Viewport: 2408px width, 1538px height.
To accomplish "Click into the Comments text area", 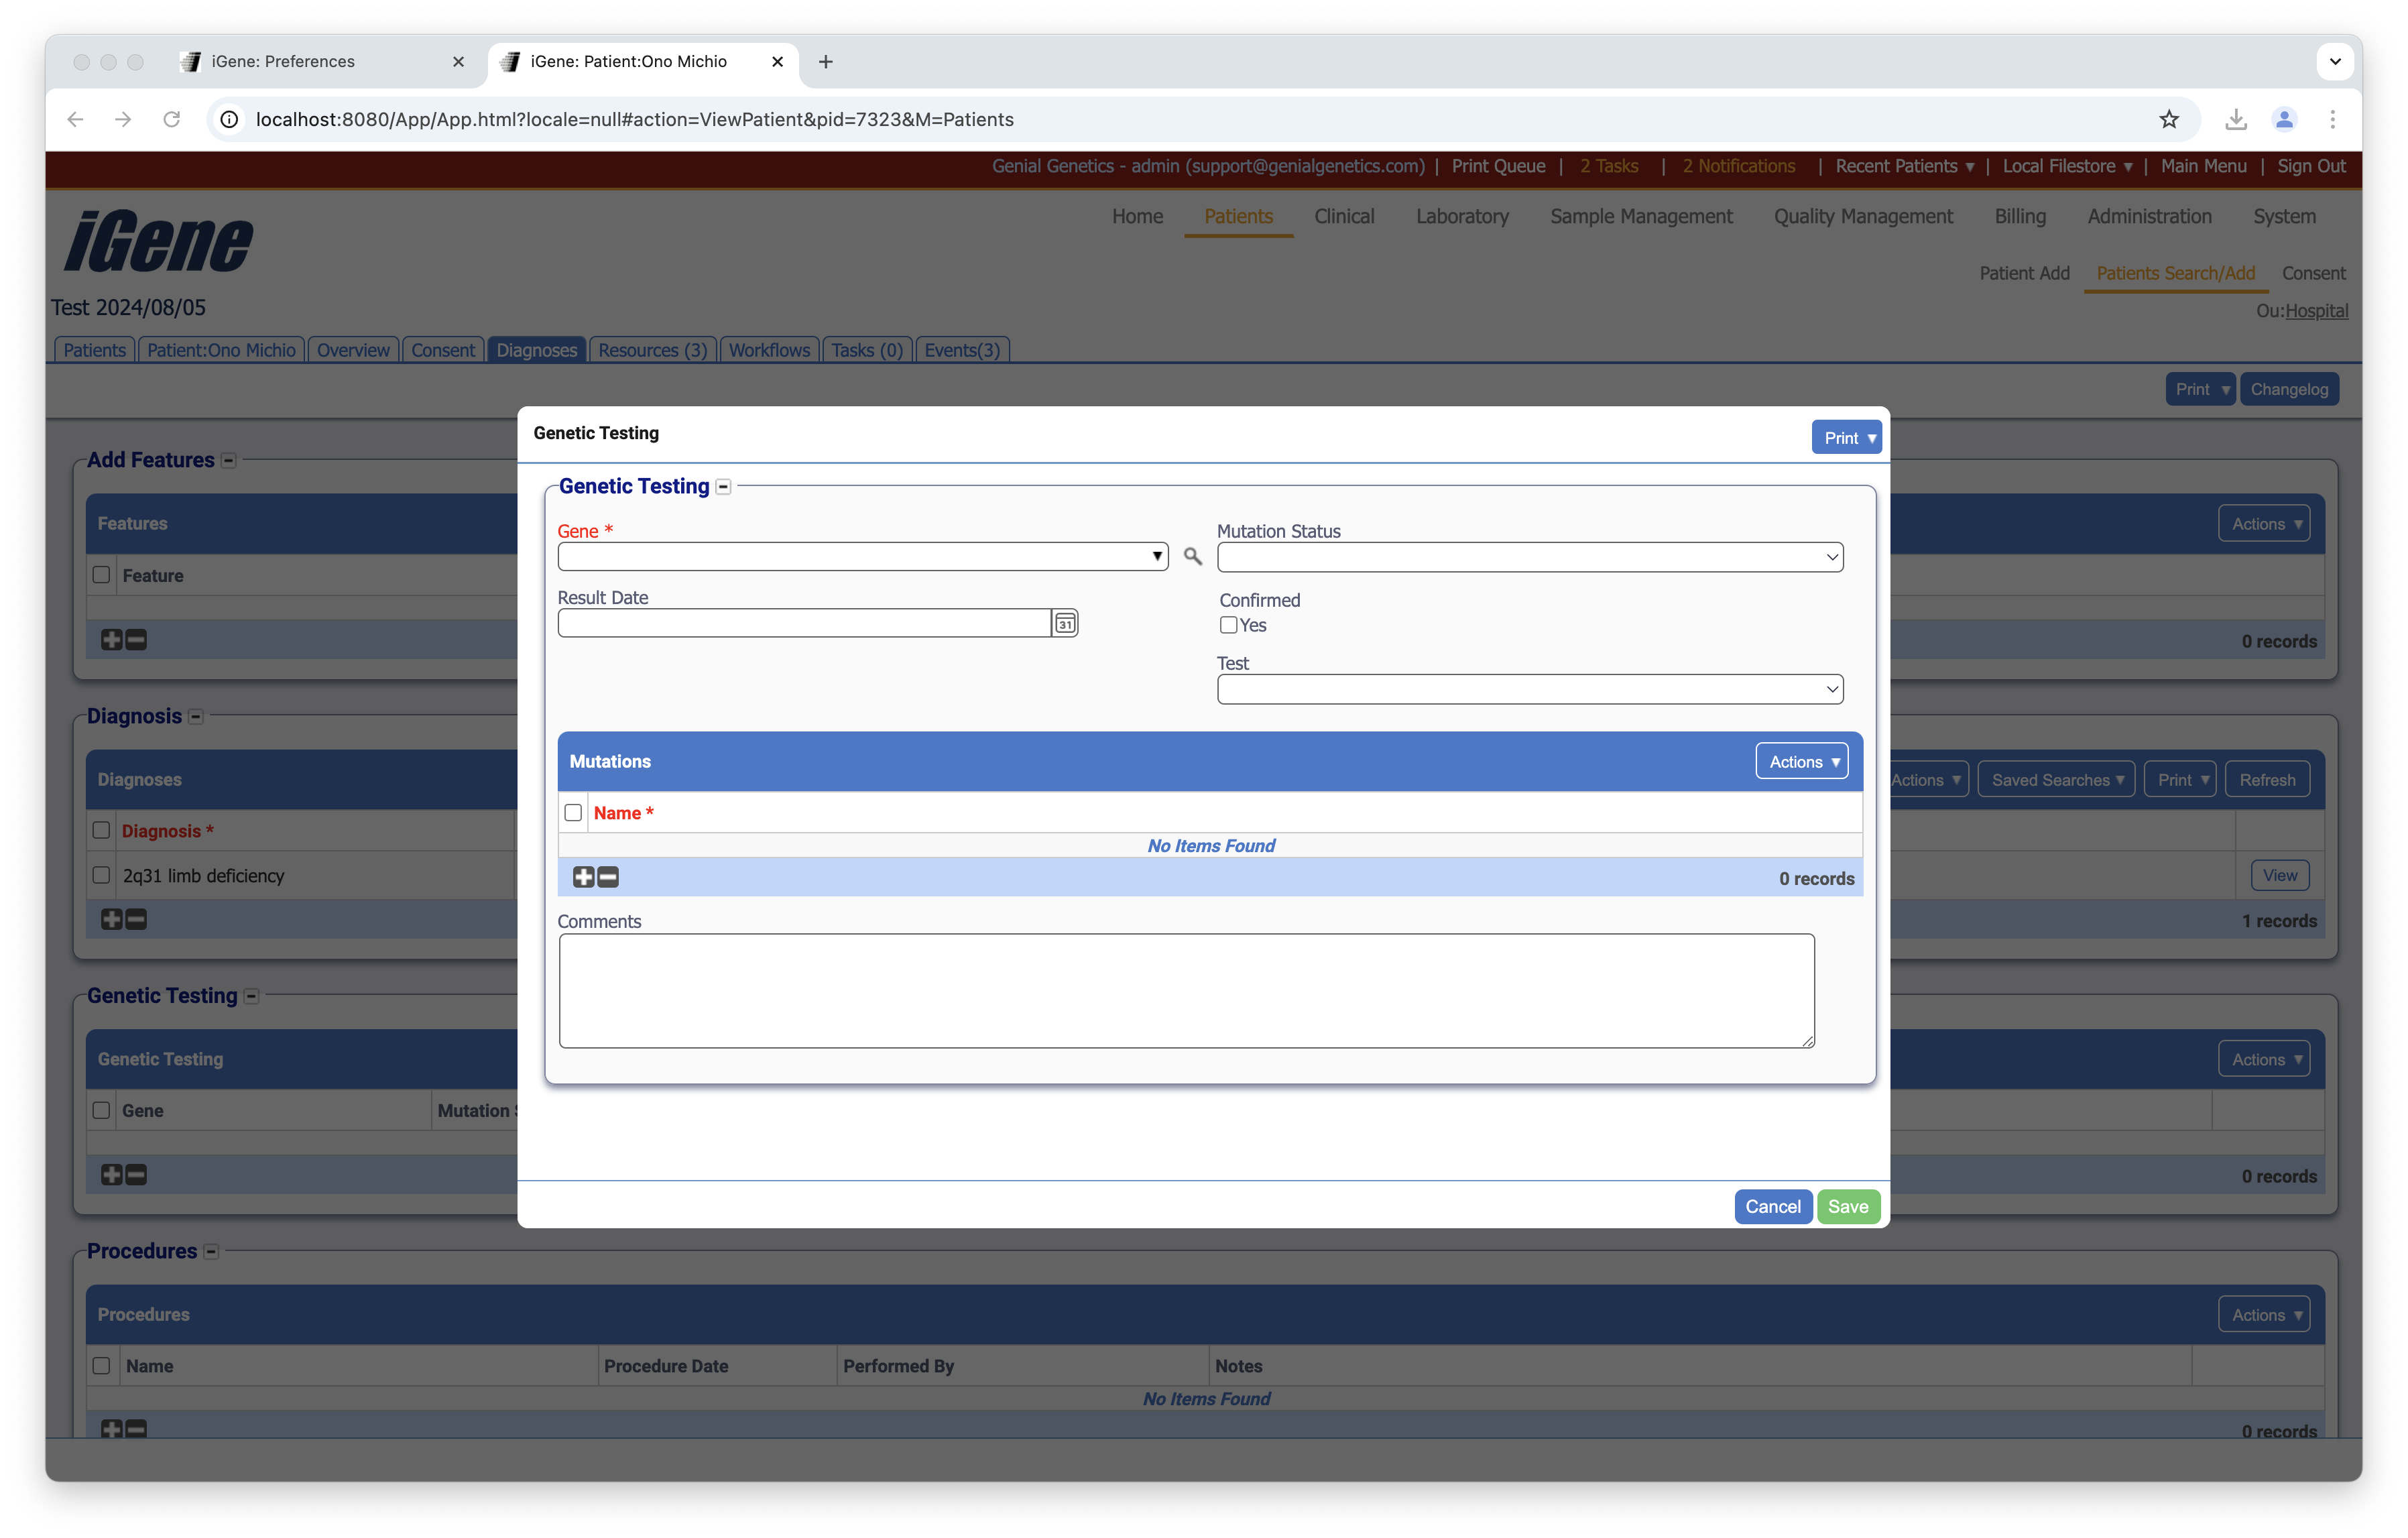I will [x=1186, y=990].
